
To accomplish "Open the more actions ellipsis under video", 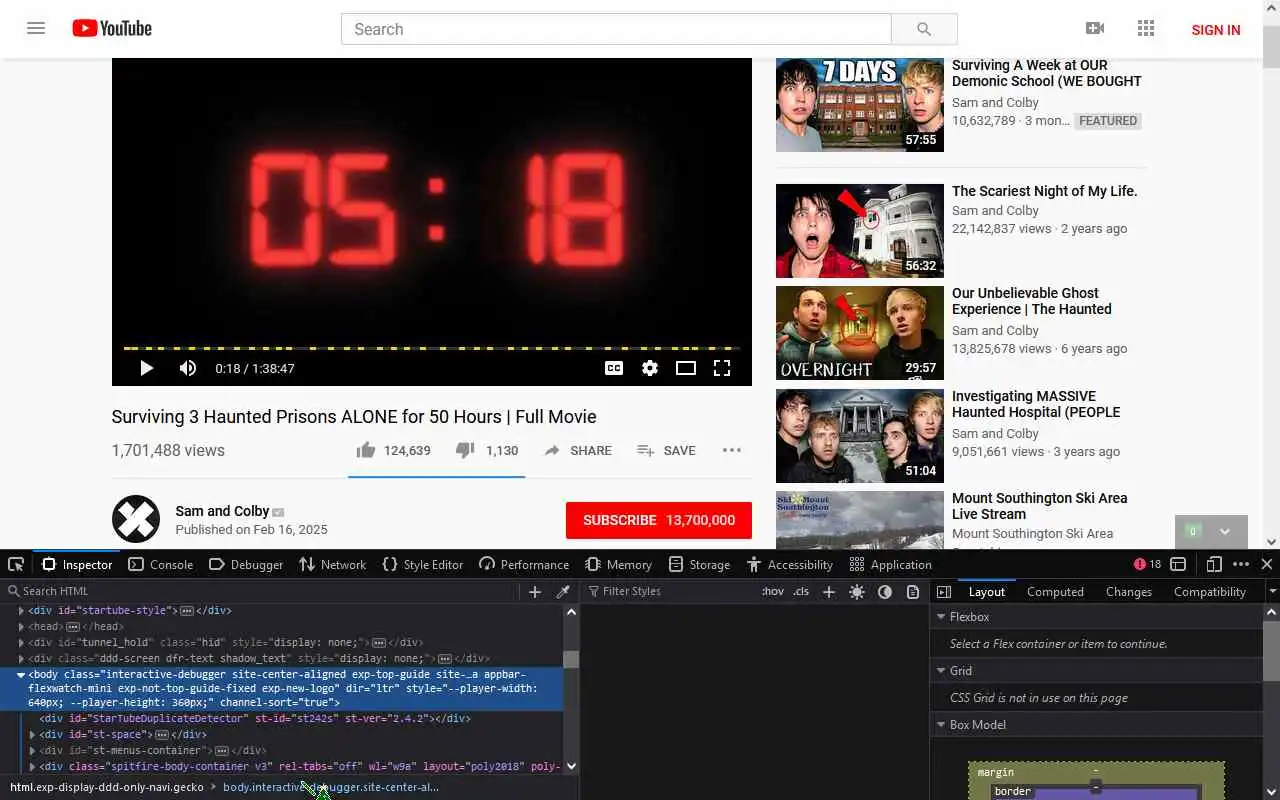I will (x=732, y=450).
